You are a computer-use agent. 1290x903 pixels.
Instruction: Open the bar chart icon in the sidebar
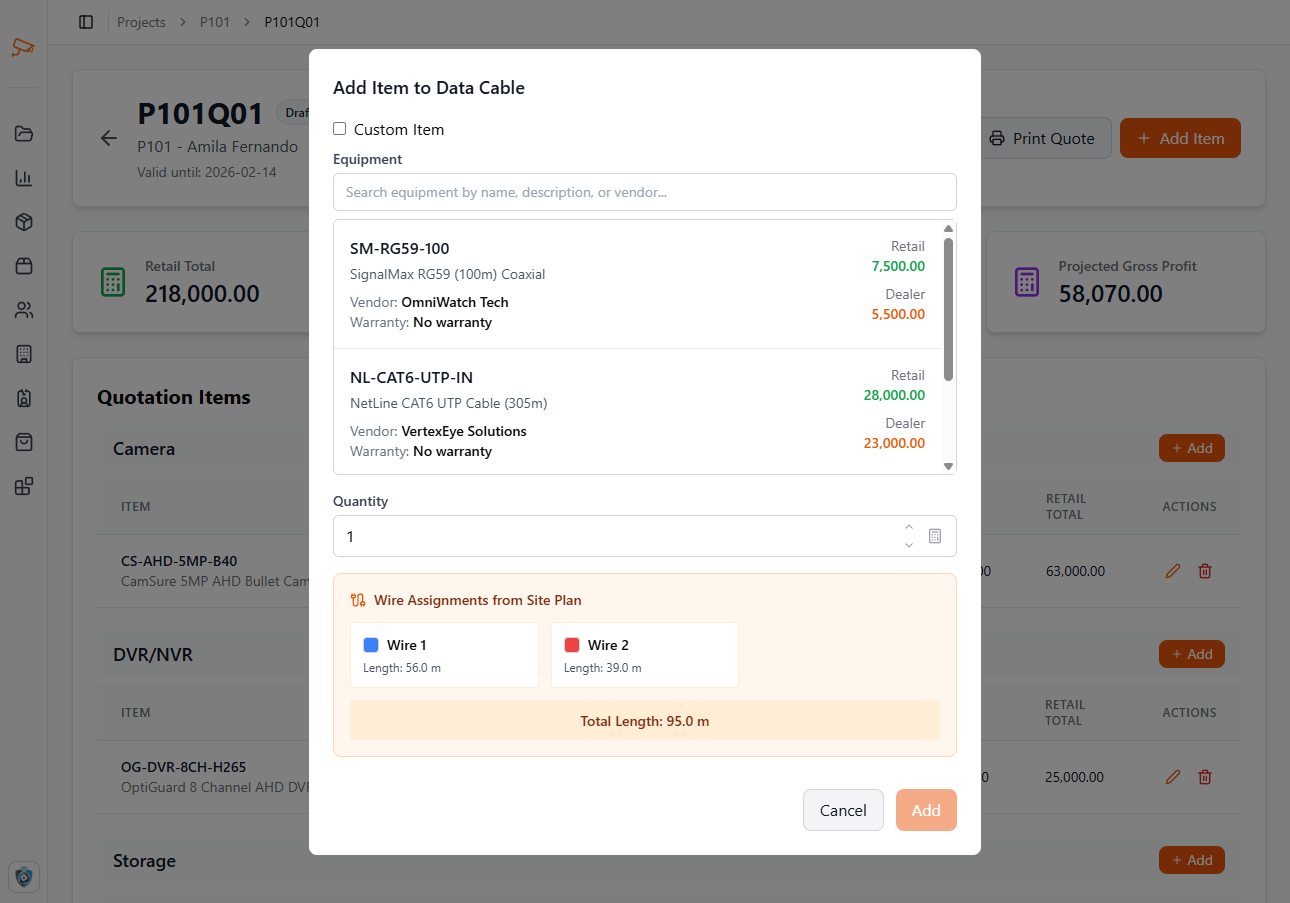pyautogui.click(x=24, y=178)
